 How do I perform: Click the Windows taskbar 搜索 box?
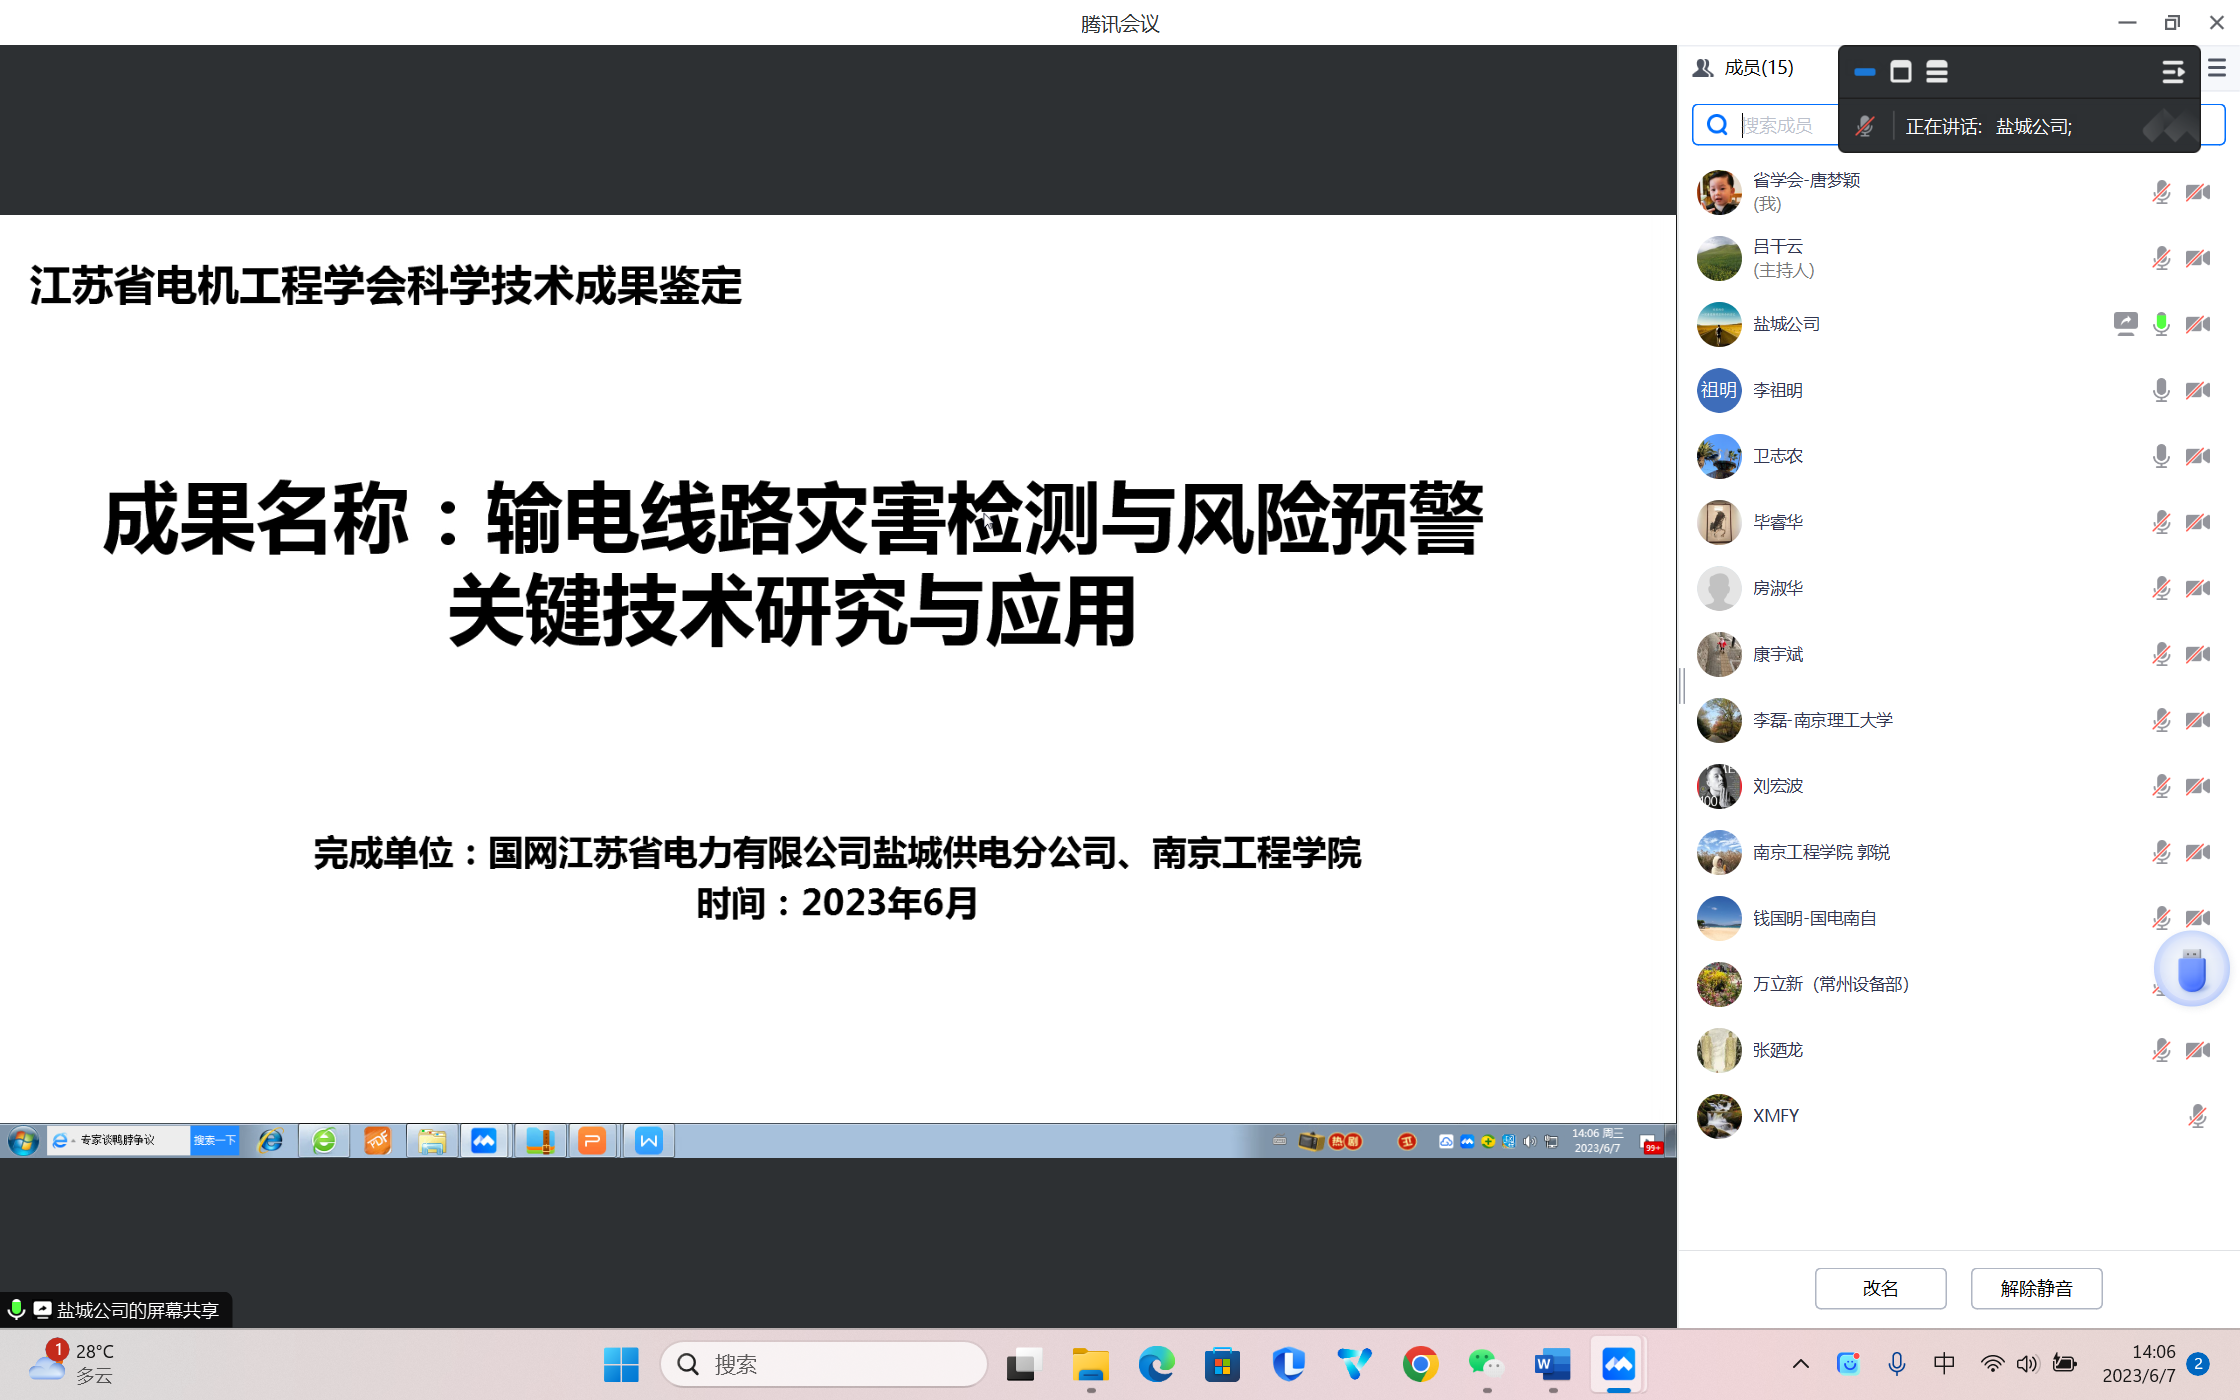tap(824, 1364)
